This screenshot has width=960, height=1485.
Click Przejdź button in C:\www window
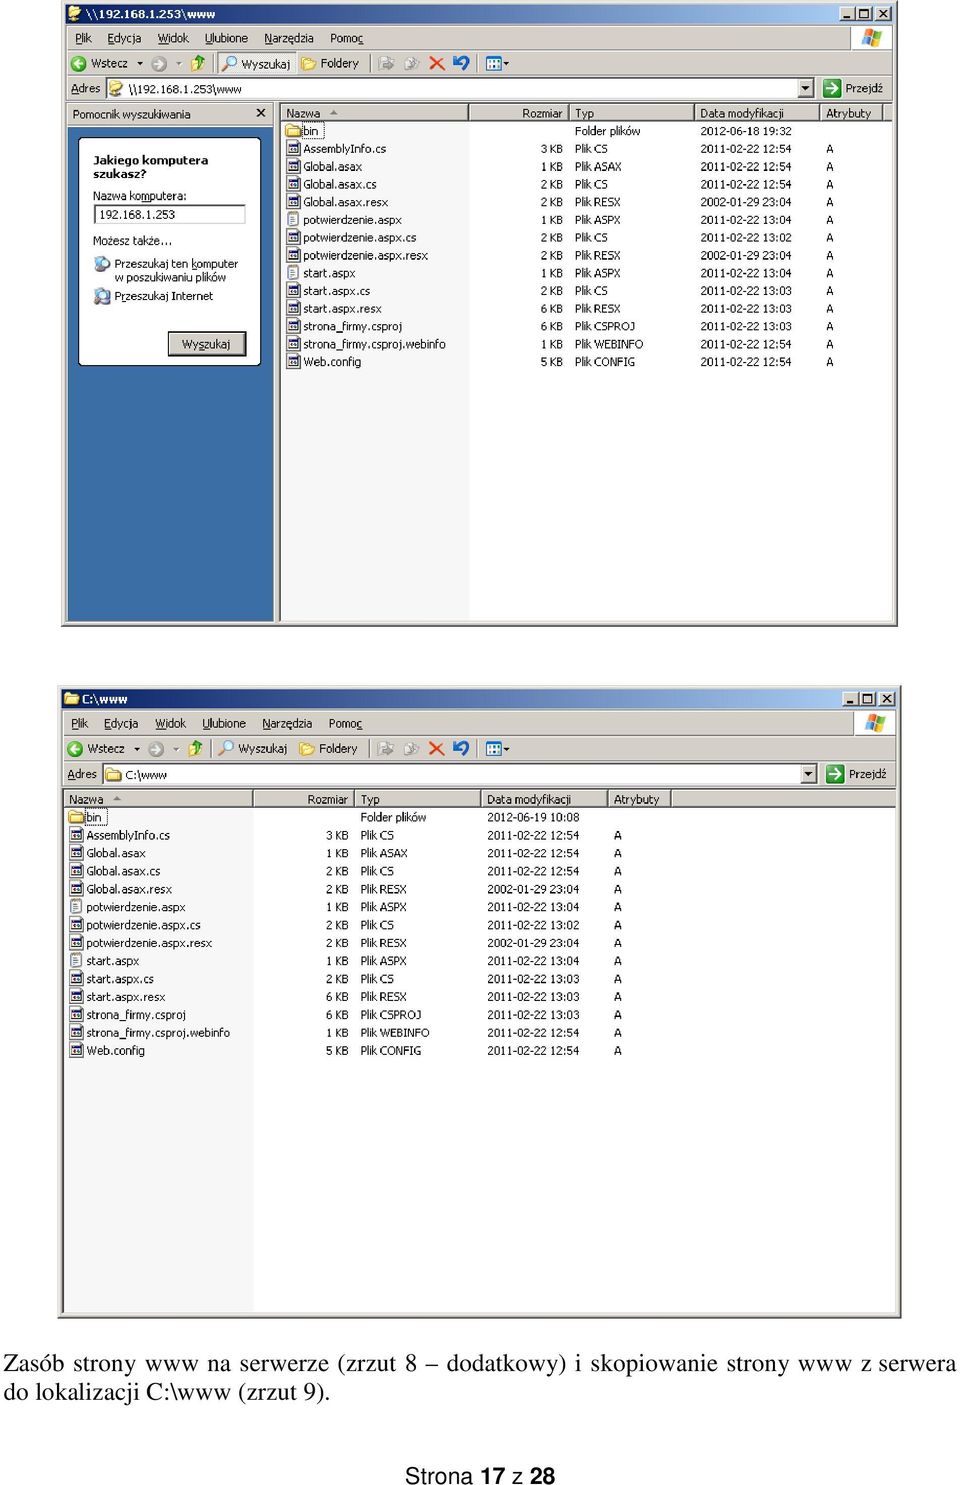pos(857,773)
